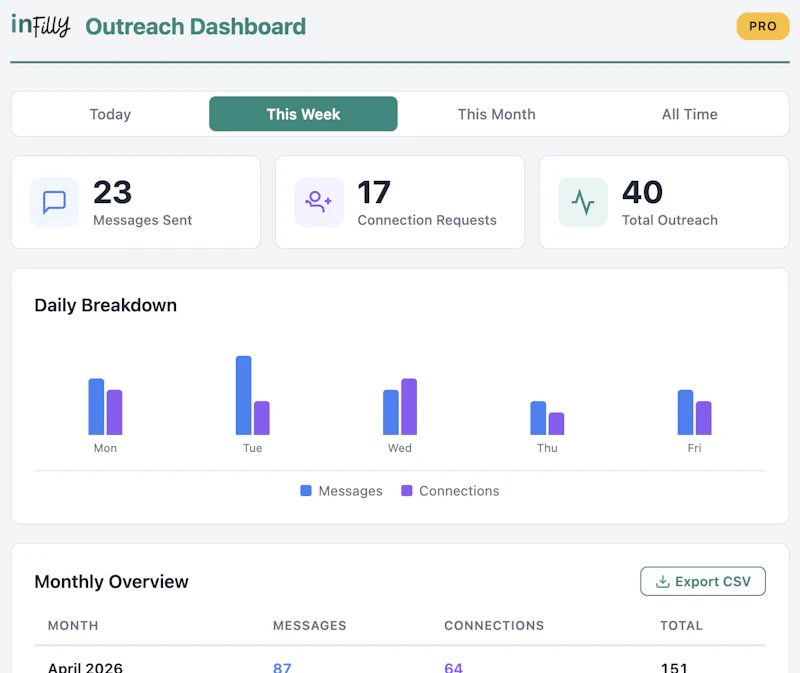Click the MESSAGES column header
800x673 pixels.
pos(310,626)
